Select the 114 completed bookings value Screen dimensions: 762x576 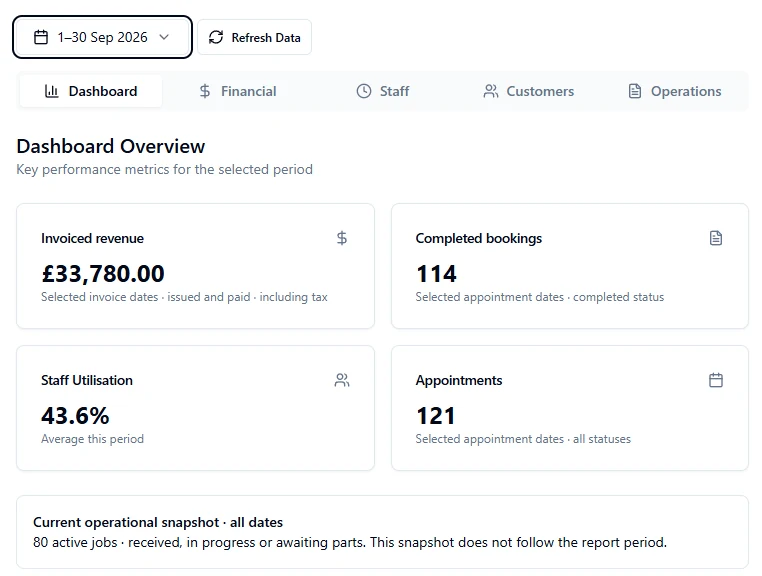[436, 274]
